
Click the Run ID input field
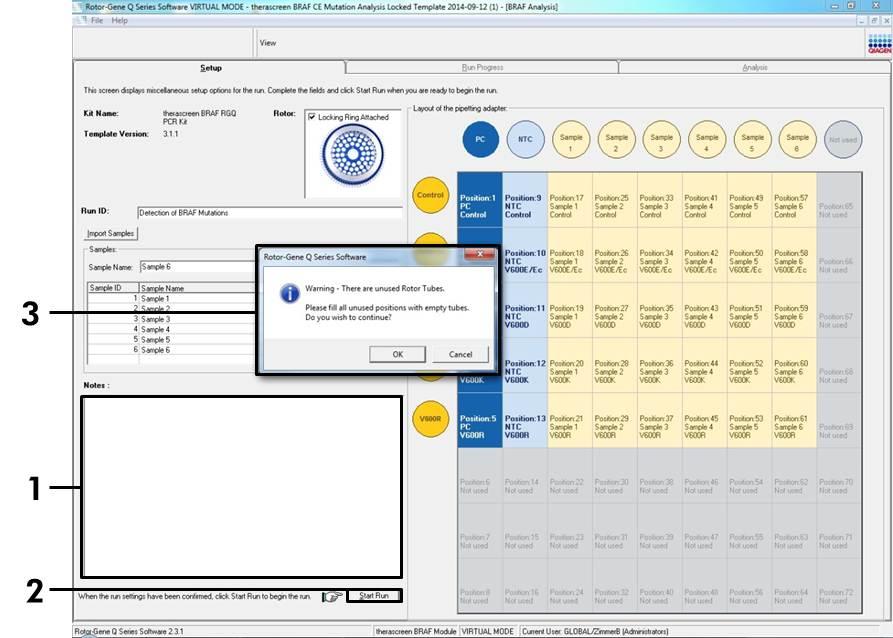pyautogui.click(x=269, y=213)
